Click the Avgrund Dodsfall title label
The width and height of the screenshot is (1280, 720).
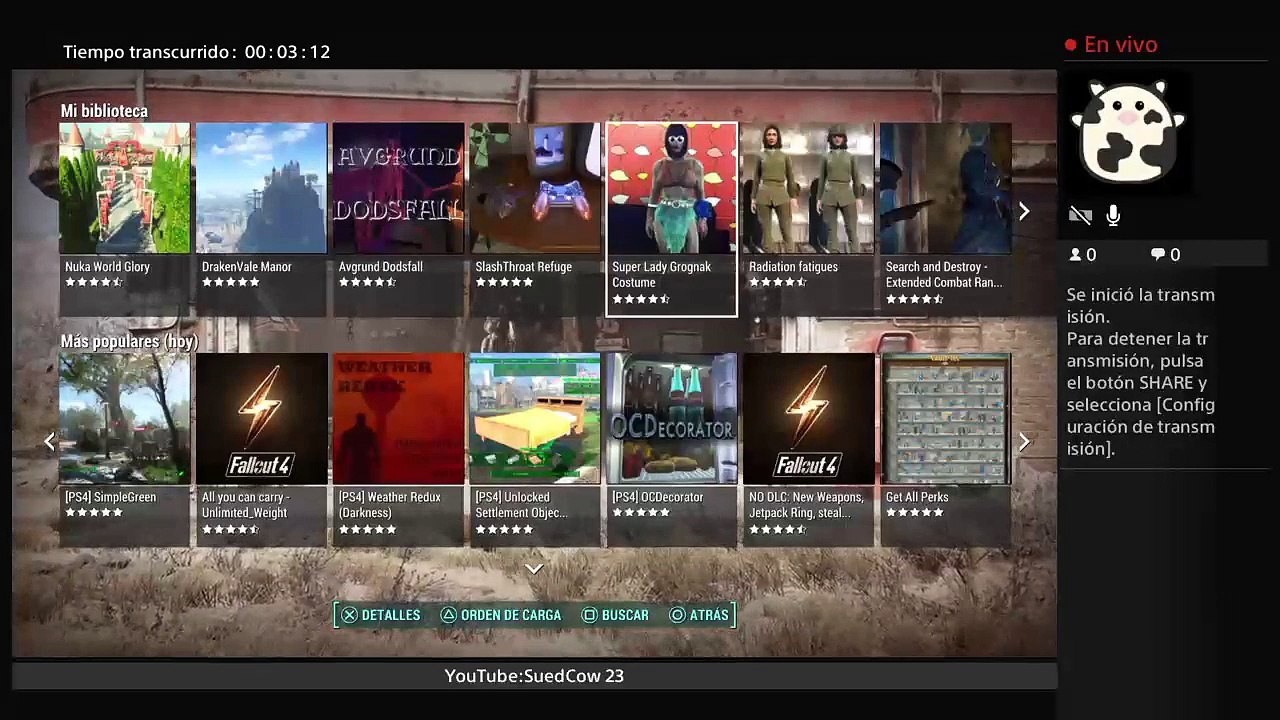[x=381, y=267]
